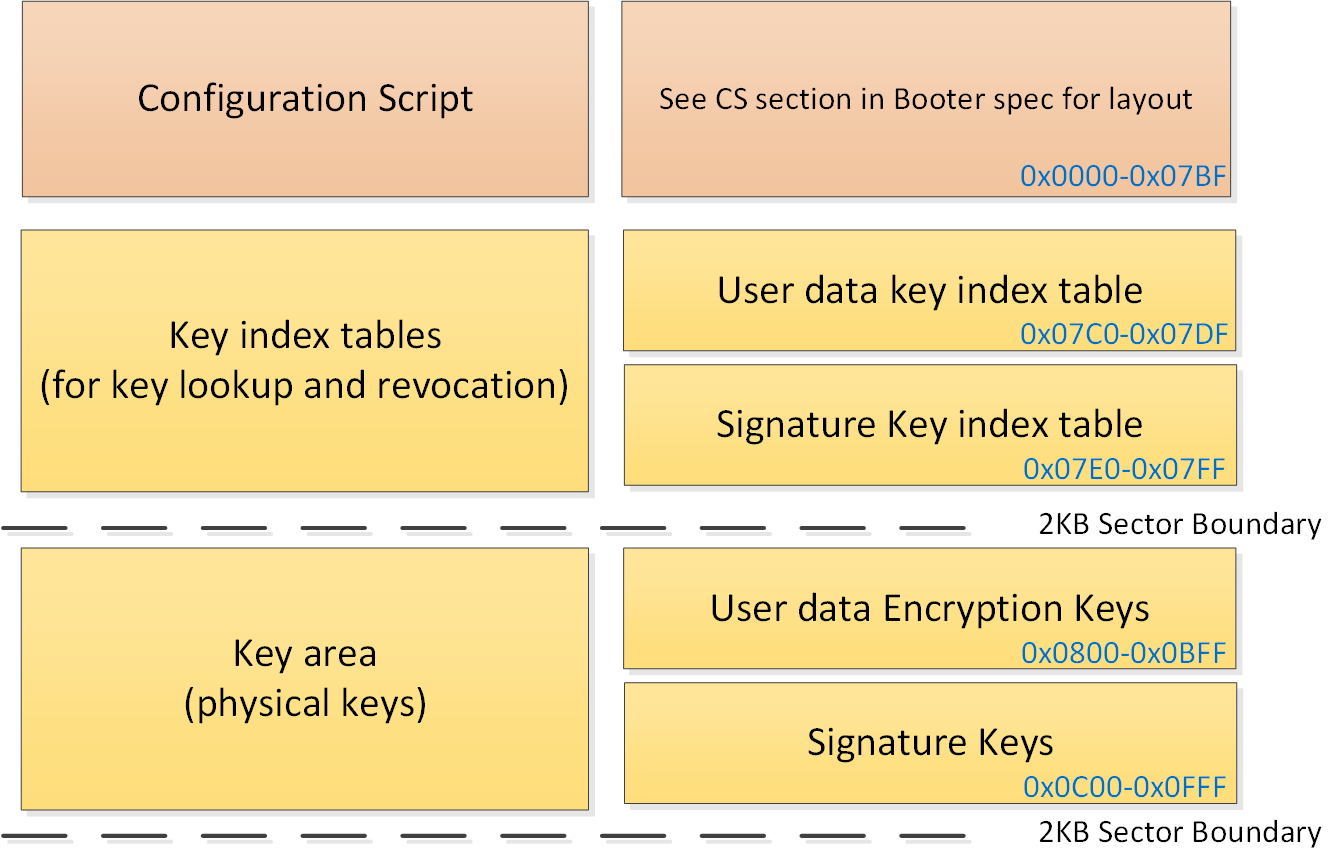This screenshot has width=1340, height=868.
Task: Select the Signature Key index table box
Action: [x=929, y=424]
